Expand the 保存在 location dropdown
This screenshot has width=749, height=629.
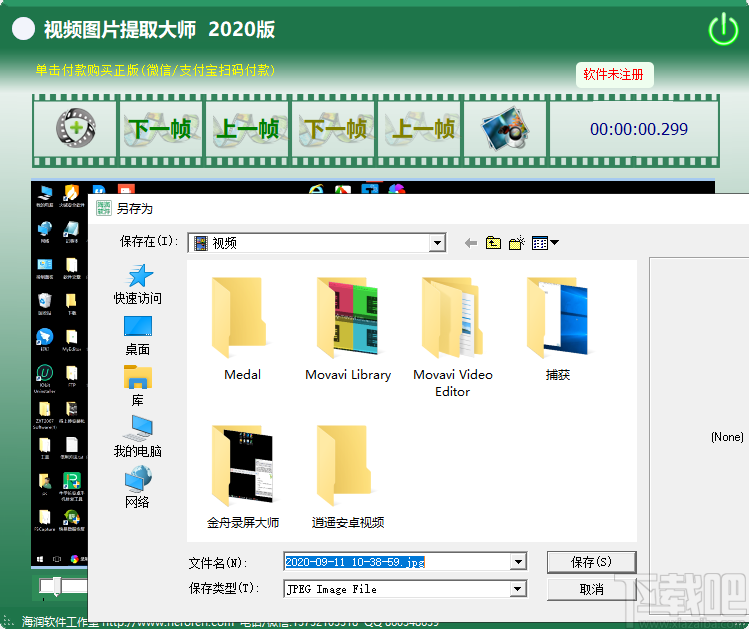point(437,243)
